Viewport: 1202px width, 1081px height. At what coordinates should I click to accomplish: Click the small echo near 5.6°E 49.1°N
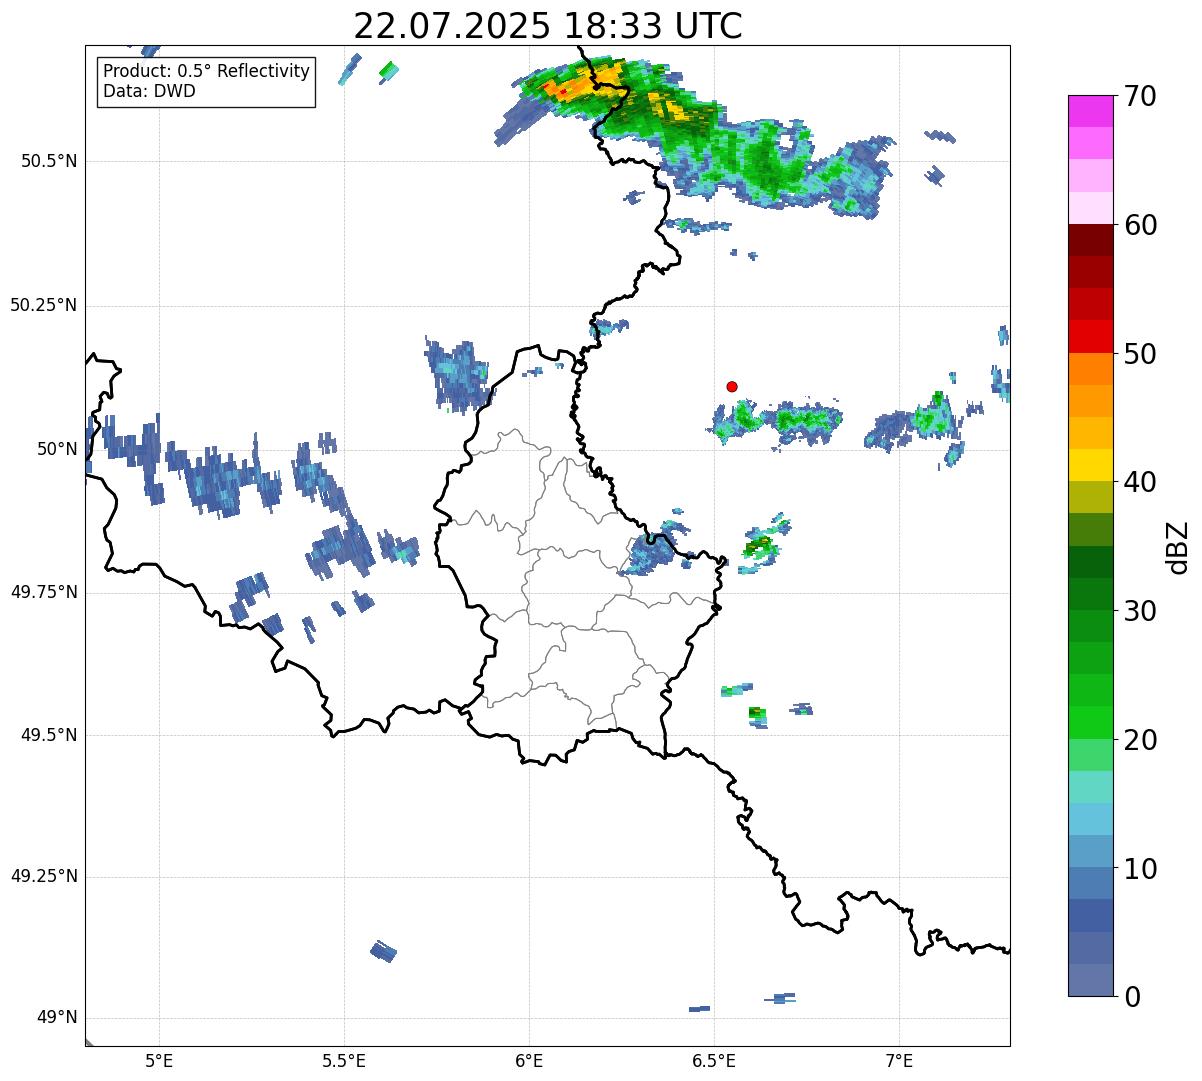383,951
